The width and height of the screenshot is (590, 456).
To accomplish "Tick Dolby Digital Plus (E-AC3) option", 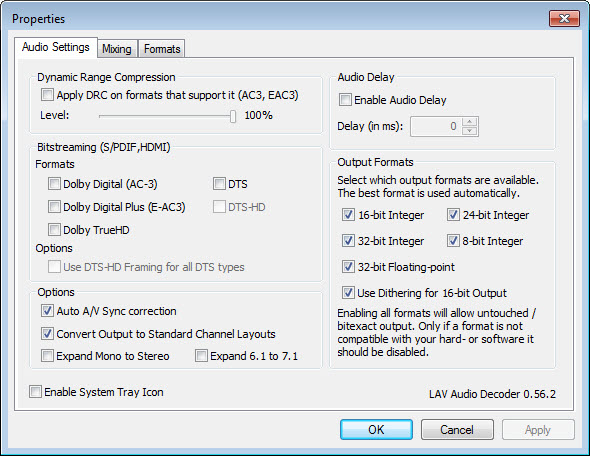I will coord(54,207).
